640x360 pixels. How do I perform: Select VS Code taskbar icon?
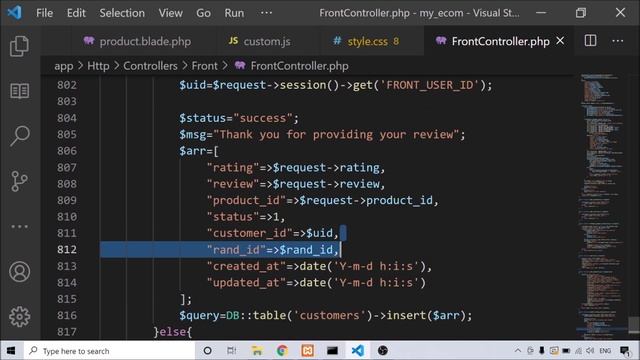(x=358, y=351)
